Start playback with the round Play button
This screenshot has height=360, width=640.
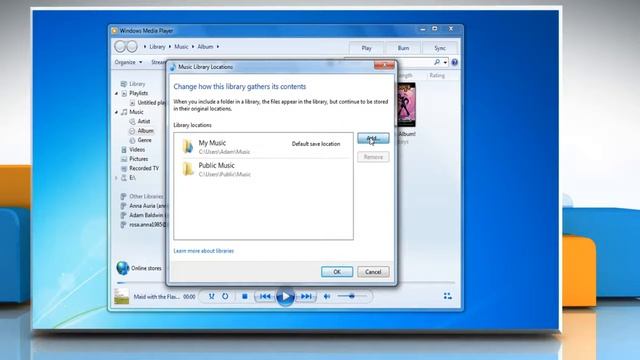[x=285, y=297]
